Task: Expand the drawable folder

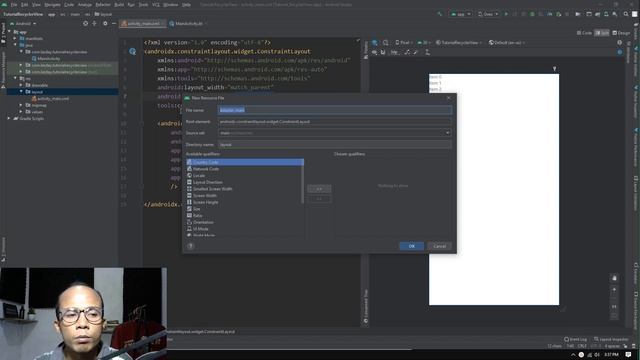Action: pyautogui.click(x=21, y=85)
